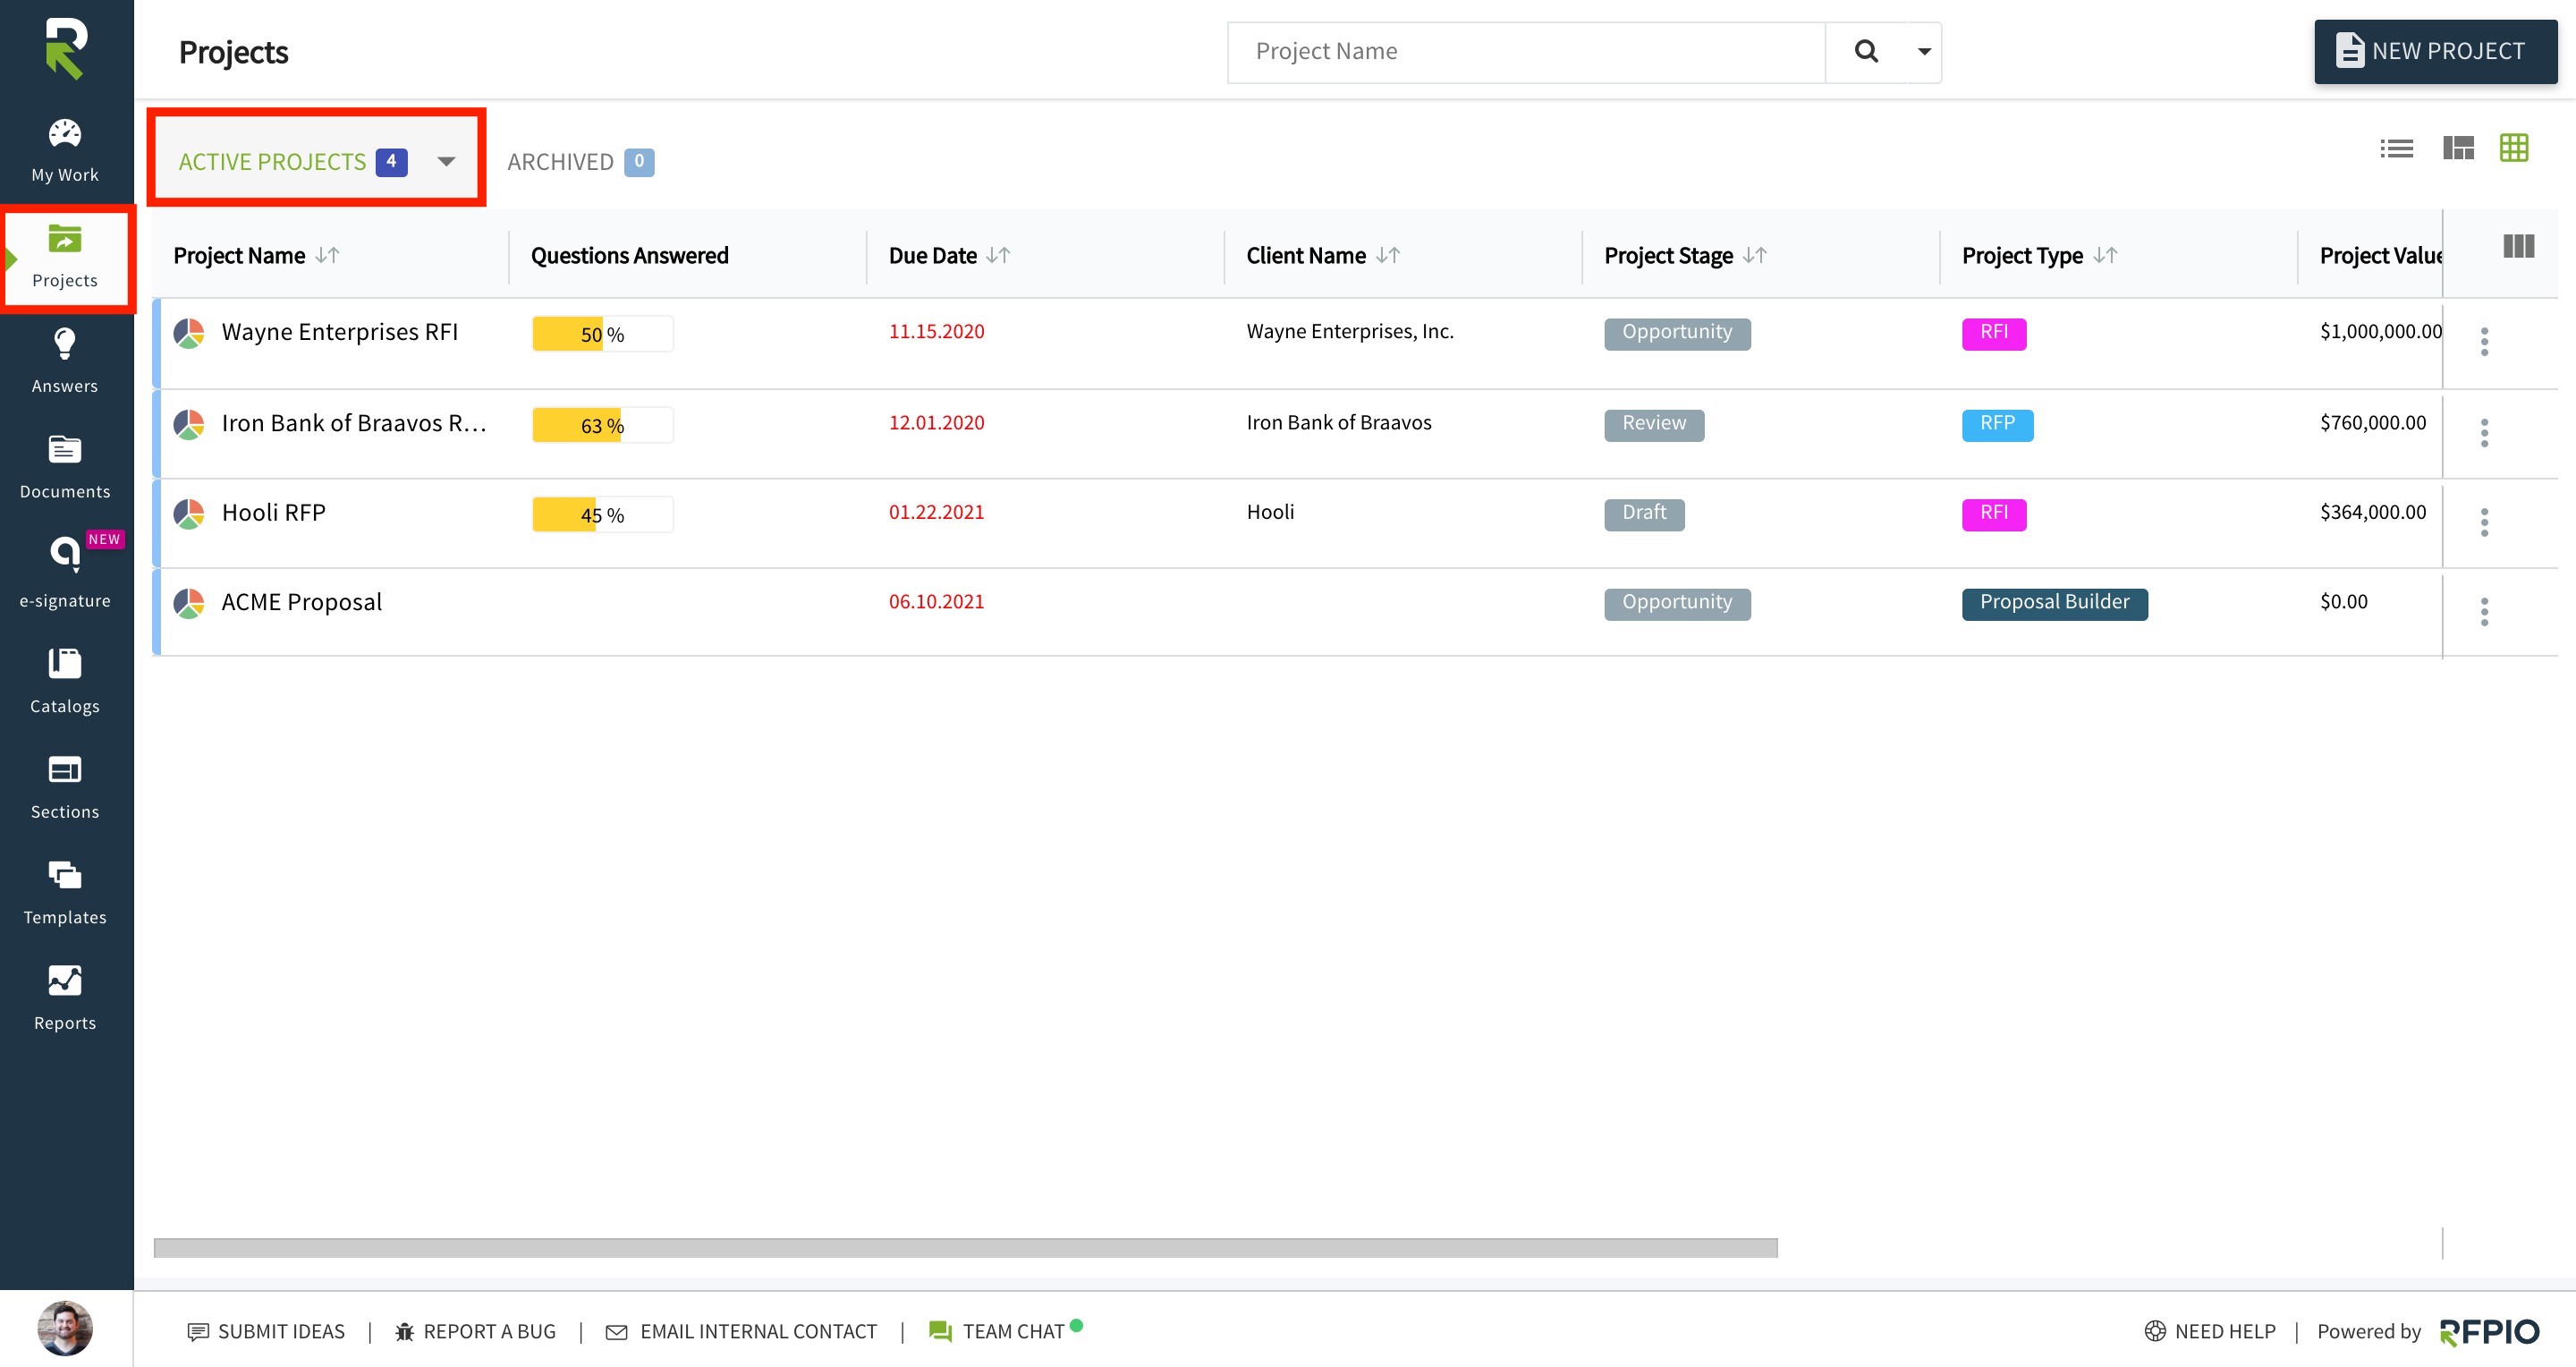Viewport: 2576px width, 1367px height.
Task: Click Need Help link
Action: [2210, 1331]
